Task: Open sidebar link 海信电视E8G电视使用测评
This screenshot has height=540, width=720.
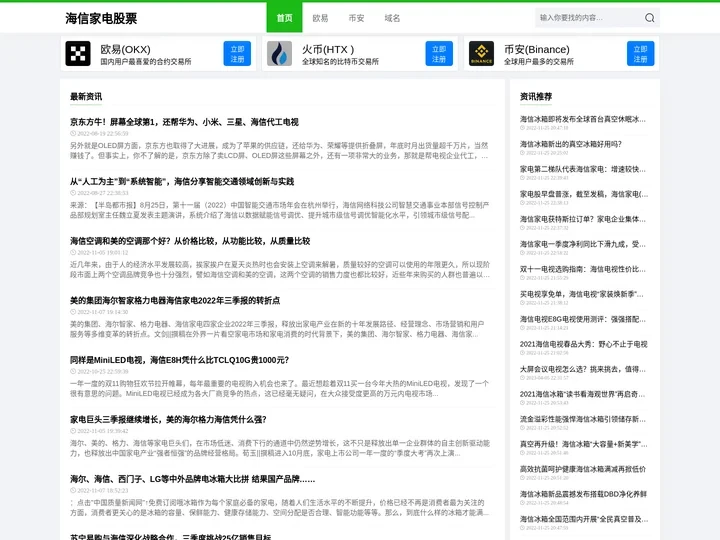Action: coord(583,319)
